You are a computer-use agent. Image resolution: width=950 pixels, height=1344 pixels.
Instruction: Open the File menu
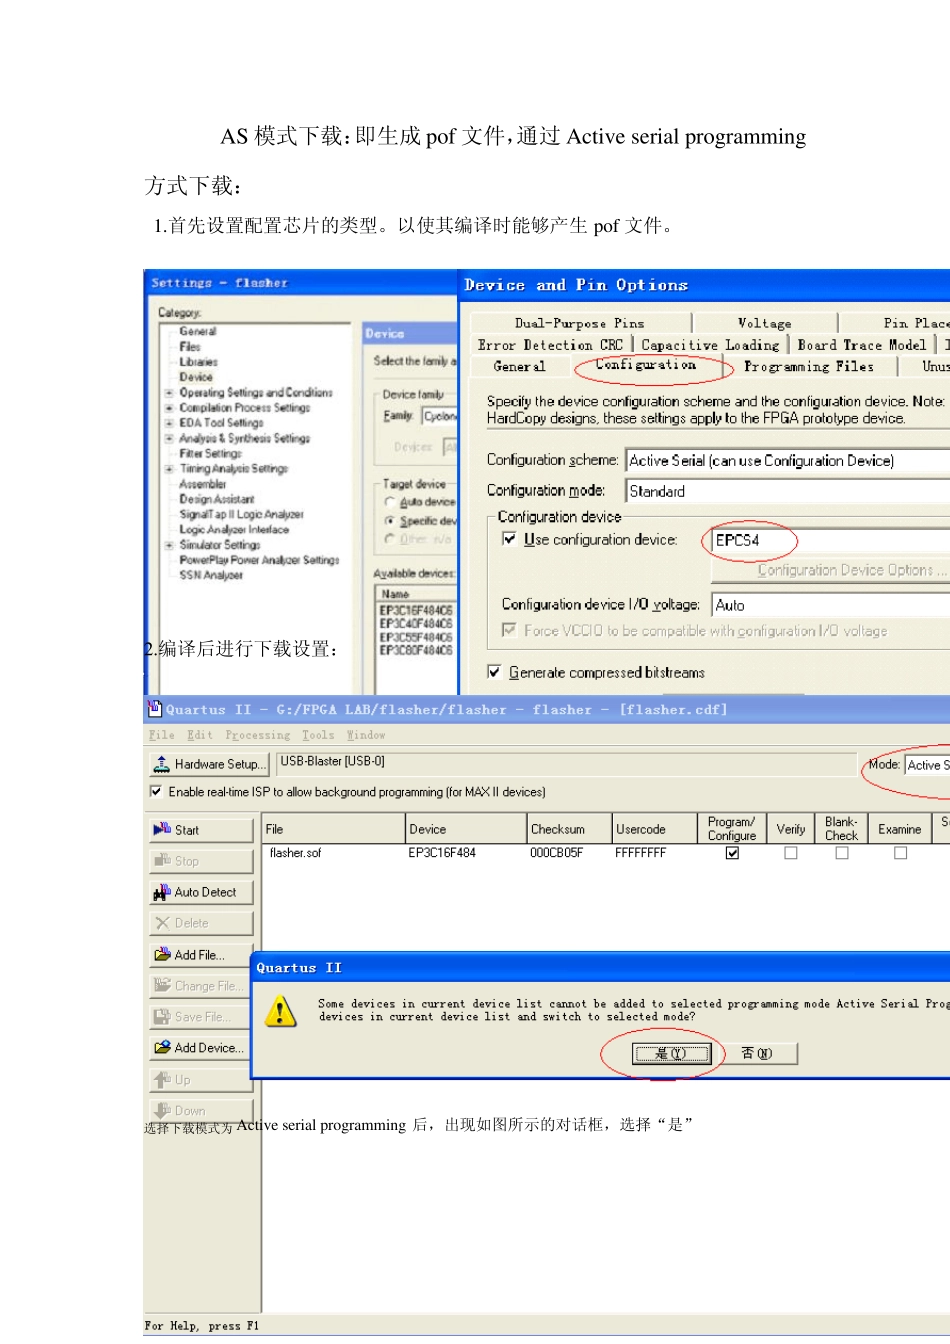click(x=161, y=735)
